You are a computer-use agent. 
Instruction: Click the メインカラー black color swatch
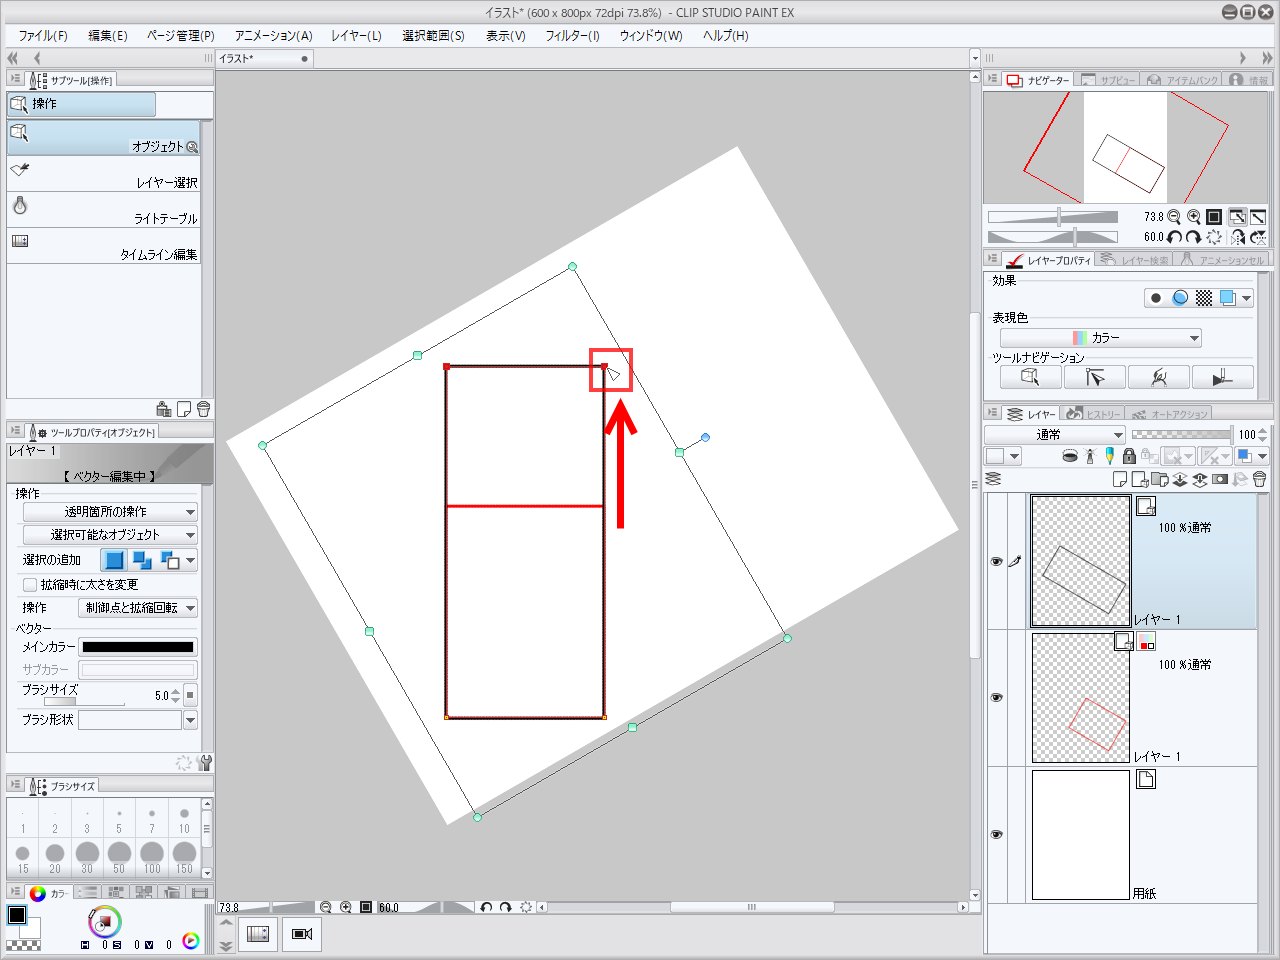[x=137, y=647]
